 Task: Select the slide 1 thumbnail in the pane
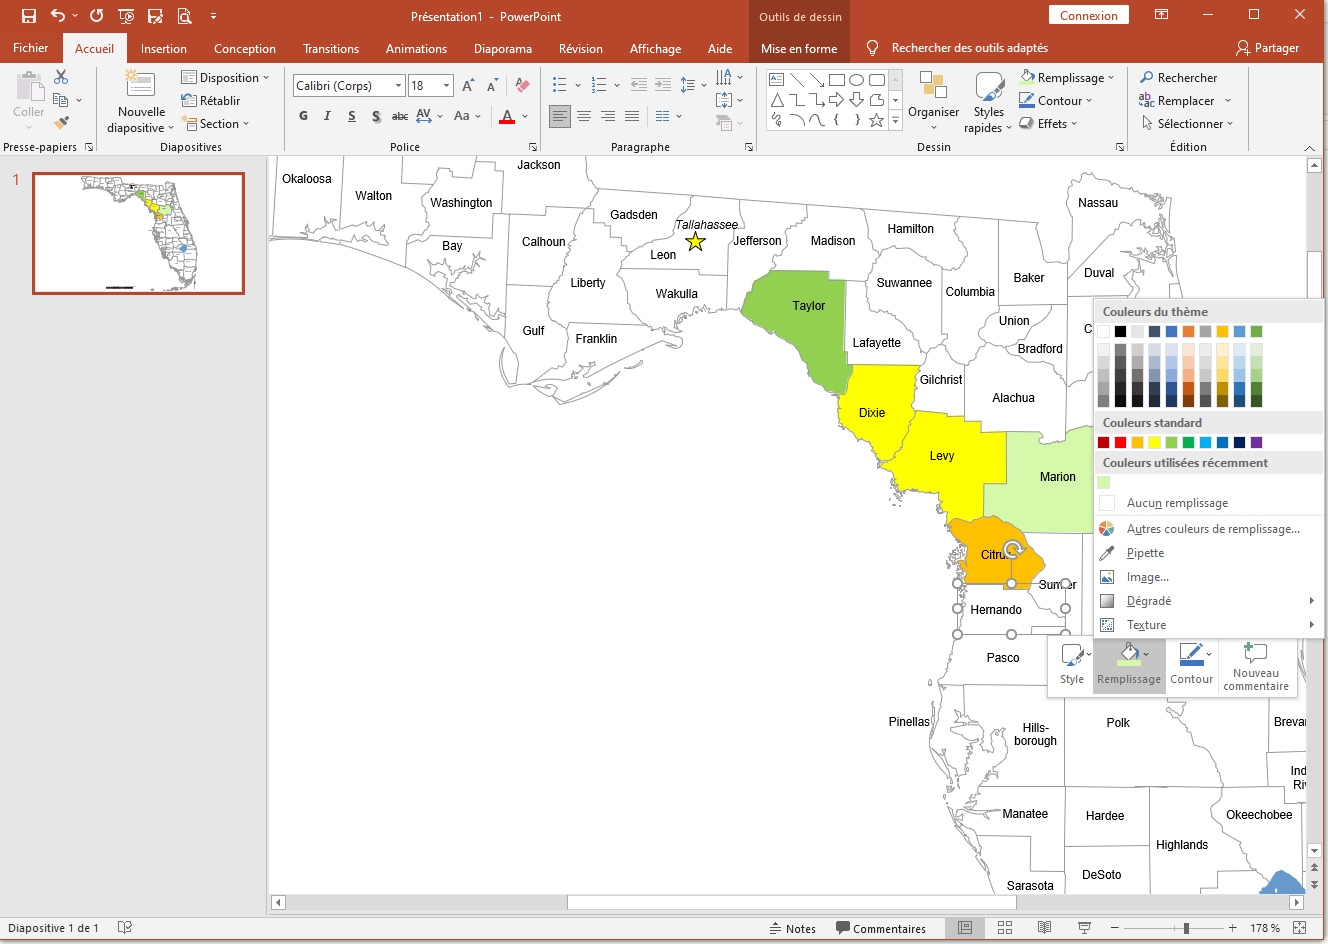pyautogui.click(x=138, y=233)
